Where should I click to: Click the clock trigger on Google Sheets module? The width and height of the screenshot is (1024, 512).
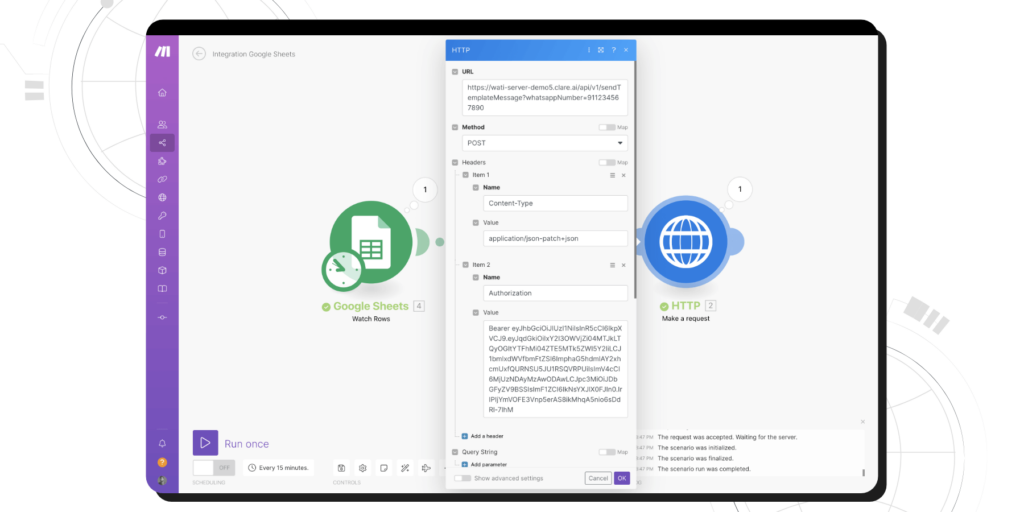pos(342,270)
